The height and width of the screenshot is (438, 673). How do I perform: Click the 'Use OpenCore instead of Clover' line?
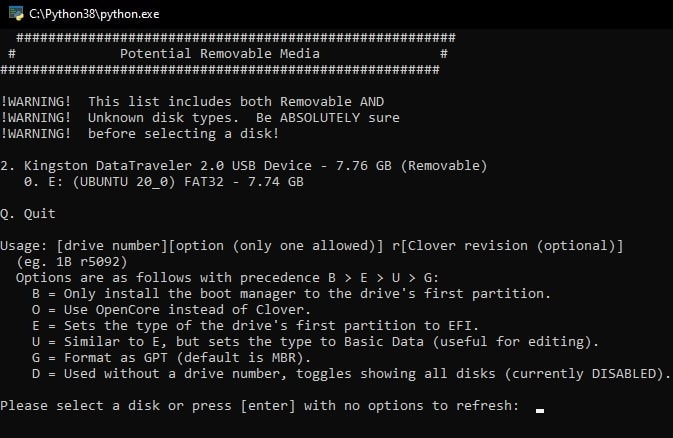[x=171, y=310]
